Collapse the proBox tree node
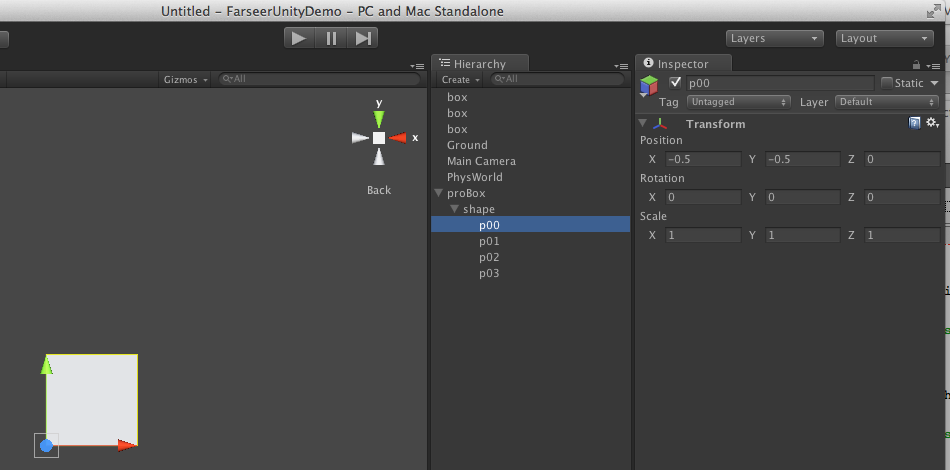The width and height of the screenshot is (950, 470). point(439,193)
